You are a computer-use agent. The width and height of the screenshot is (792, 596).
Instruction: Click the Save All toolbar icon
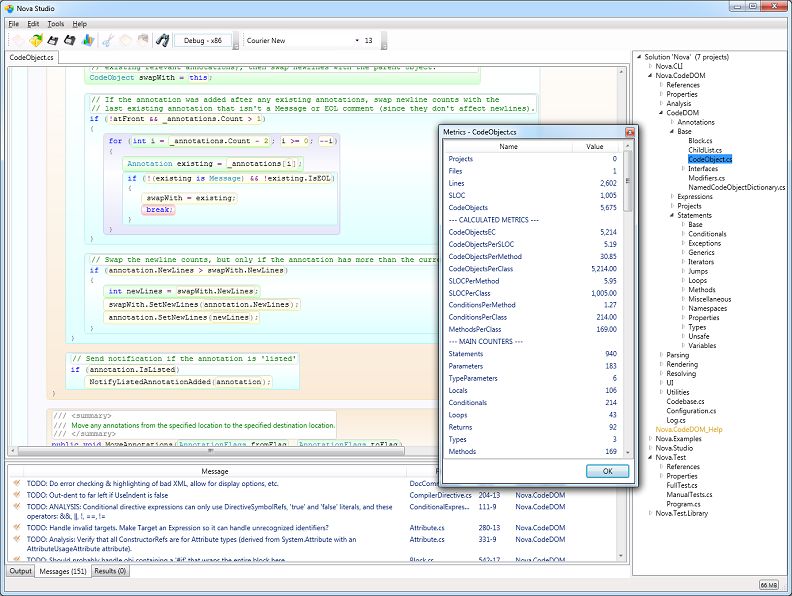point(70,41)
